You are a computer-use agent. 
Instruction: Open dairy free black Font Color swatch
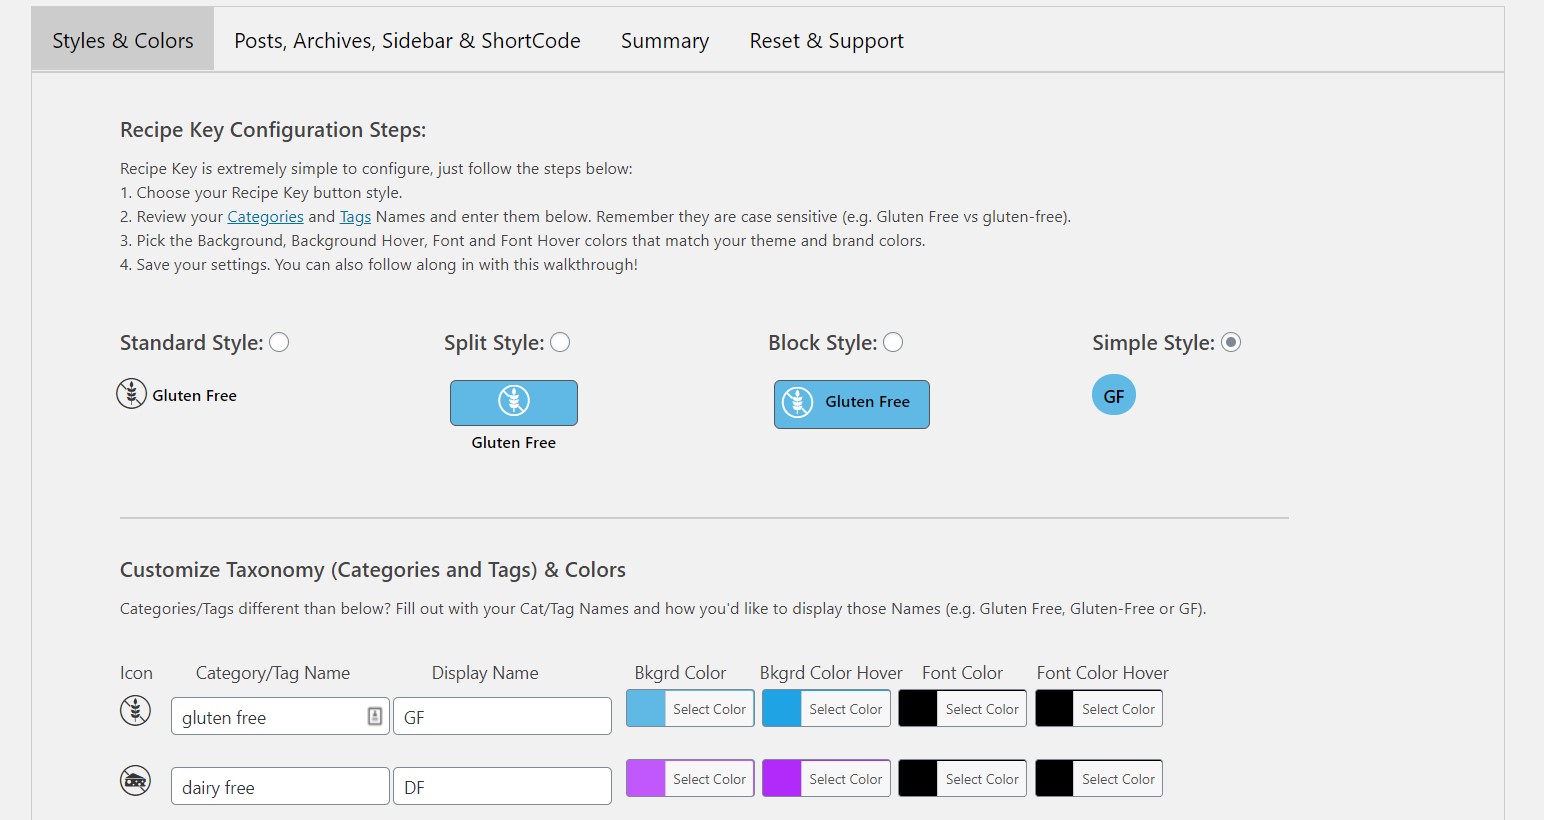(918, 779)
